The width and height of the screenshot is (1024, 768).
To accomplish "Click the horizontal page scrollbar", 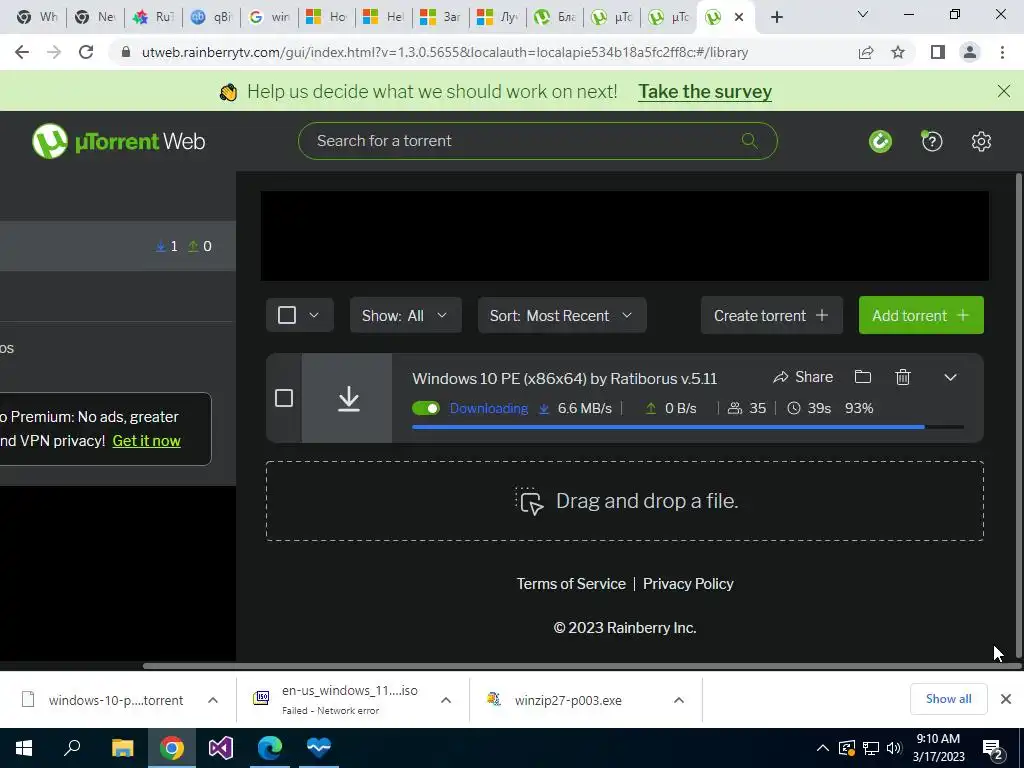I will (581, 666).
